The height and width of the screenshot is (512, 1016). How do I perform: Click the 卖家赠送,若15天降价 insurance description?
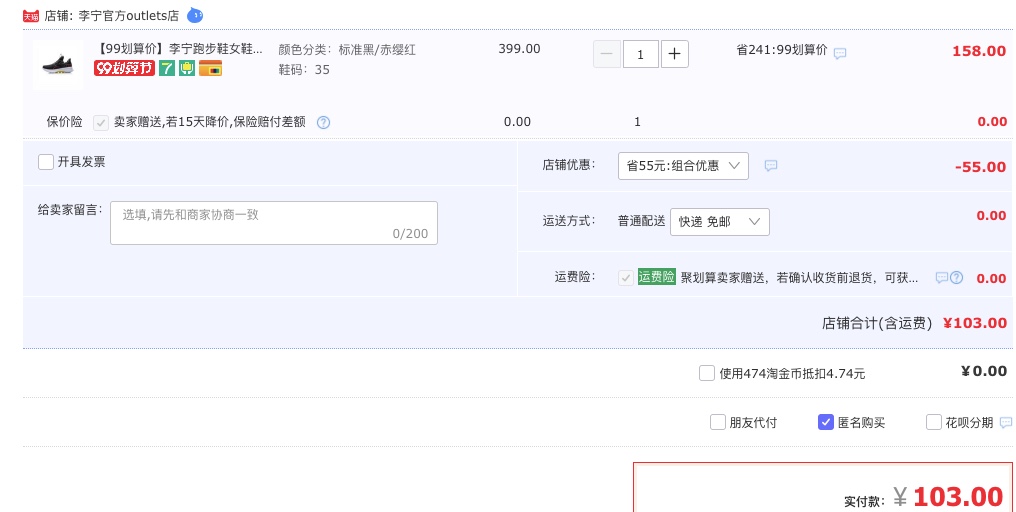209,122
